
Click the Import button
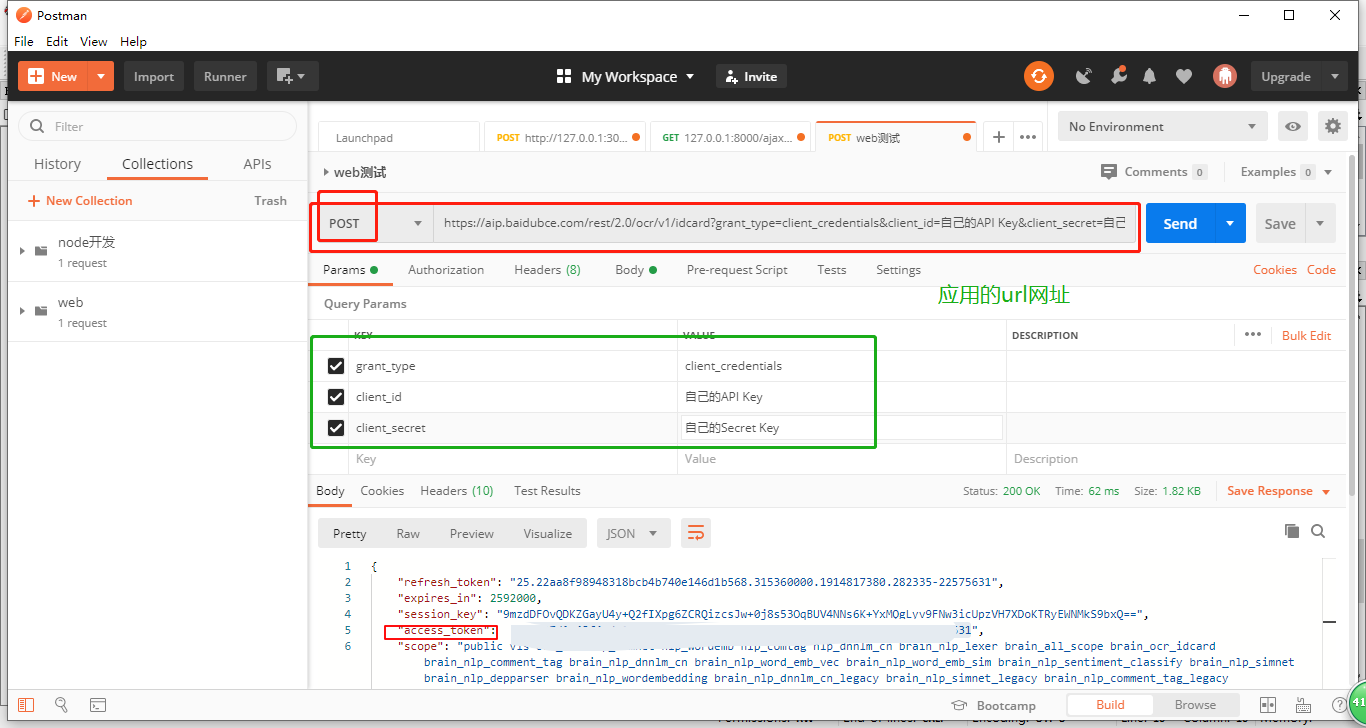(154, 76)
